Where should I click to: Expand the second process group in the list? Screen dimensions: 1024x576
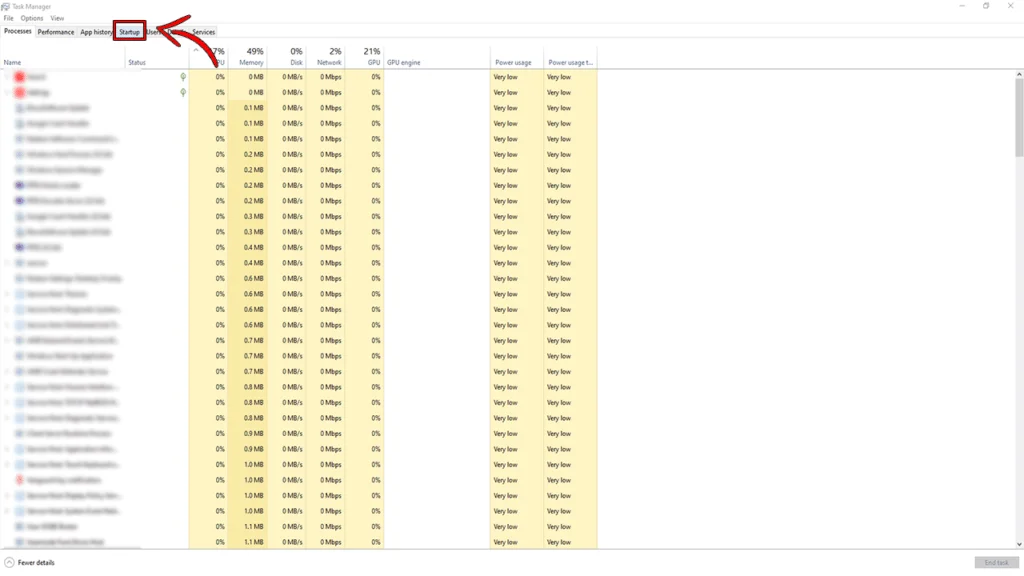8,92
